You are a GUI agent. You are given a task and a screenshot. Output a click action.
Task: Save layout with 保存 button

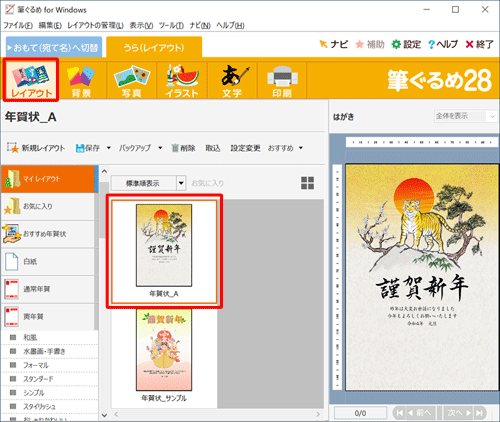[x=88, y=148]
